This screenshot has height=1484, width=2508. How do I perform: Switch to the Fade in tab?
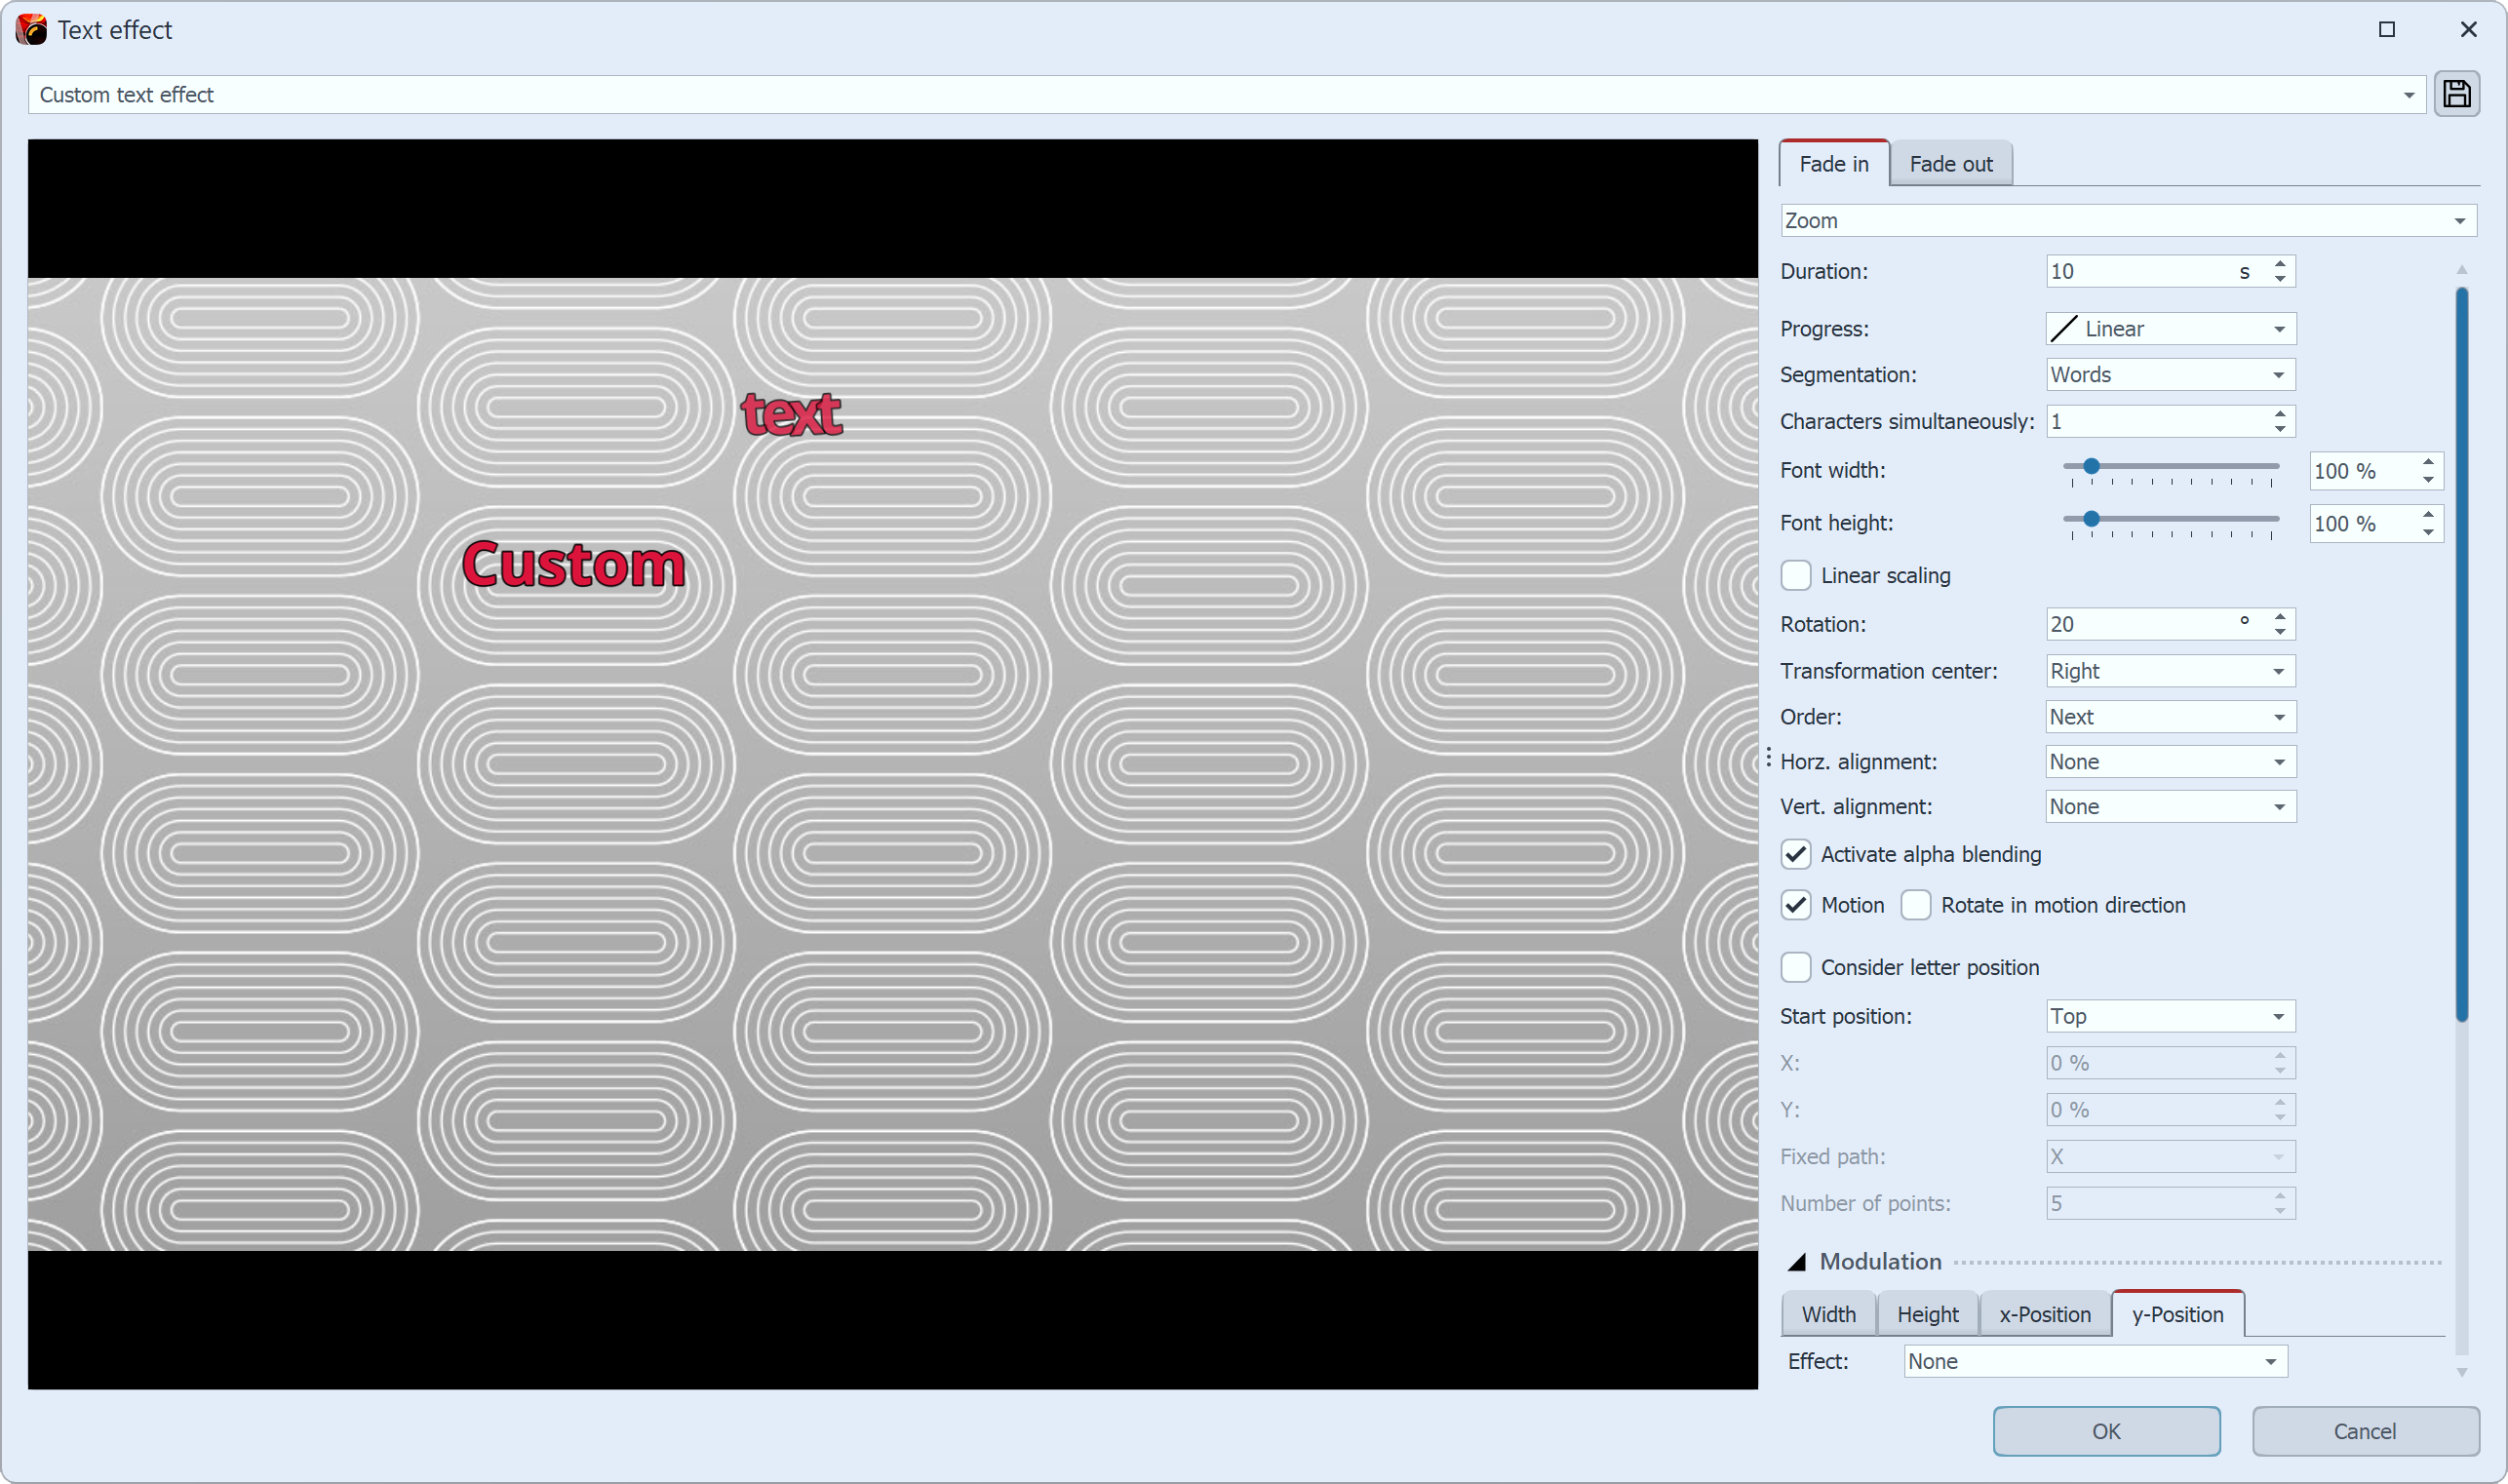[x=1831, y=163]
